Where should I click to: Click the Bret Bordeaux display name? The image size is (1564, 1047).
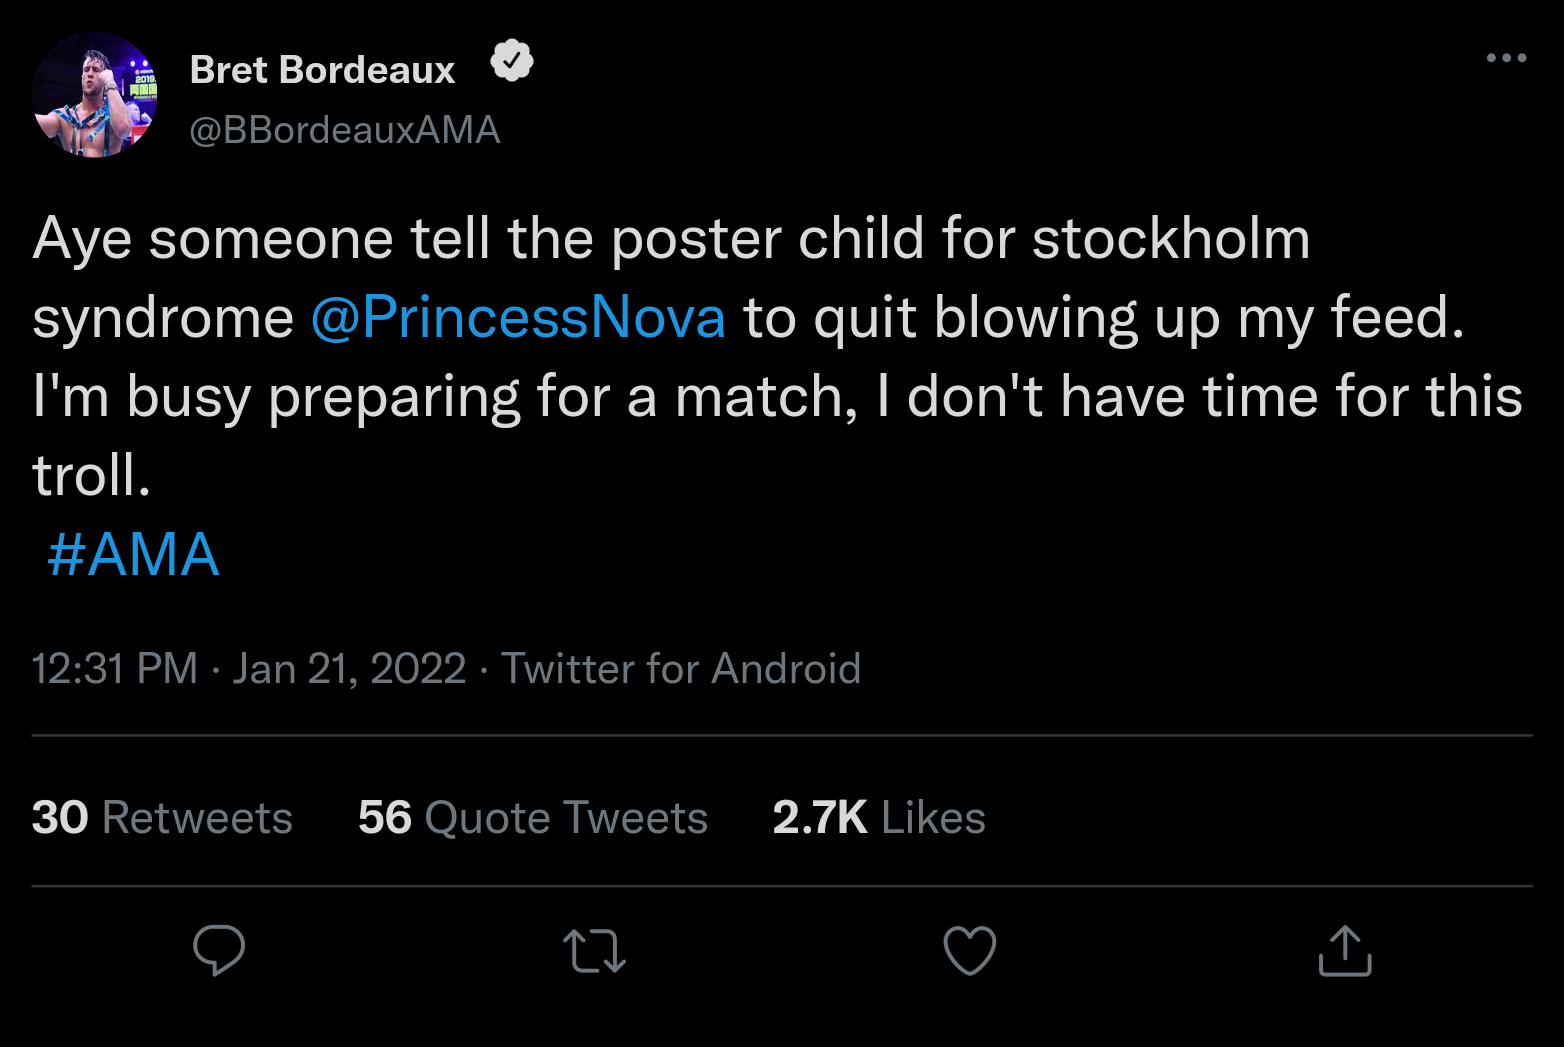(x=322, y=70)
